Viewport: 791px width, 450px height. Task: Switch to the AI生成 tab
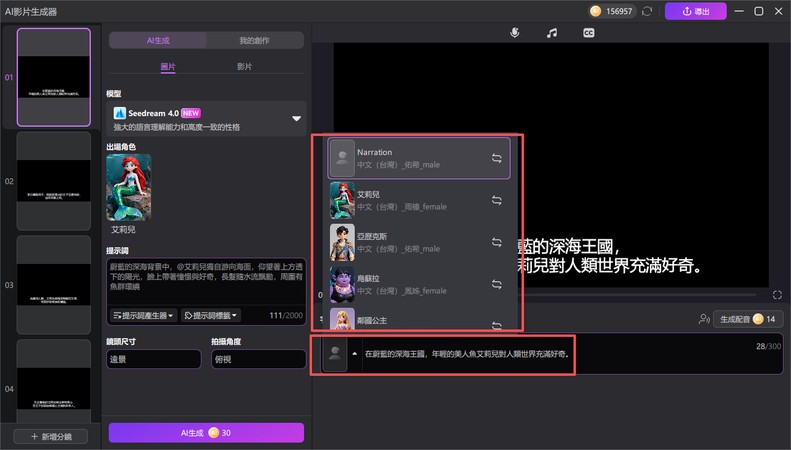pyautogui.click(x=158, y=40)
